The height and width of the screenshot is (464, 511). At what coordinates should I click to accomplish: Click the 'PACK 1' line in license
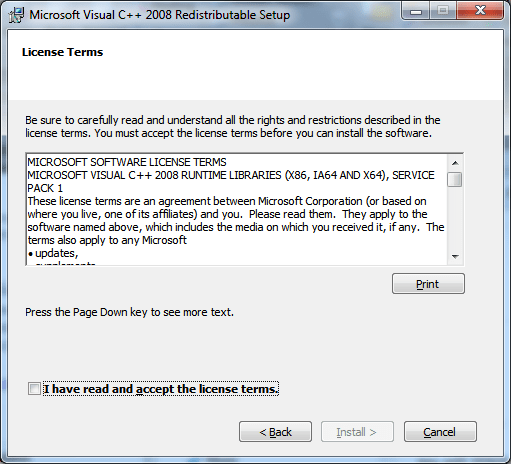tap(45, 188)
